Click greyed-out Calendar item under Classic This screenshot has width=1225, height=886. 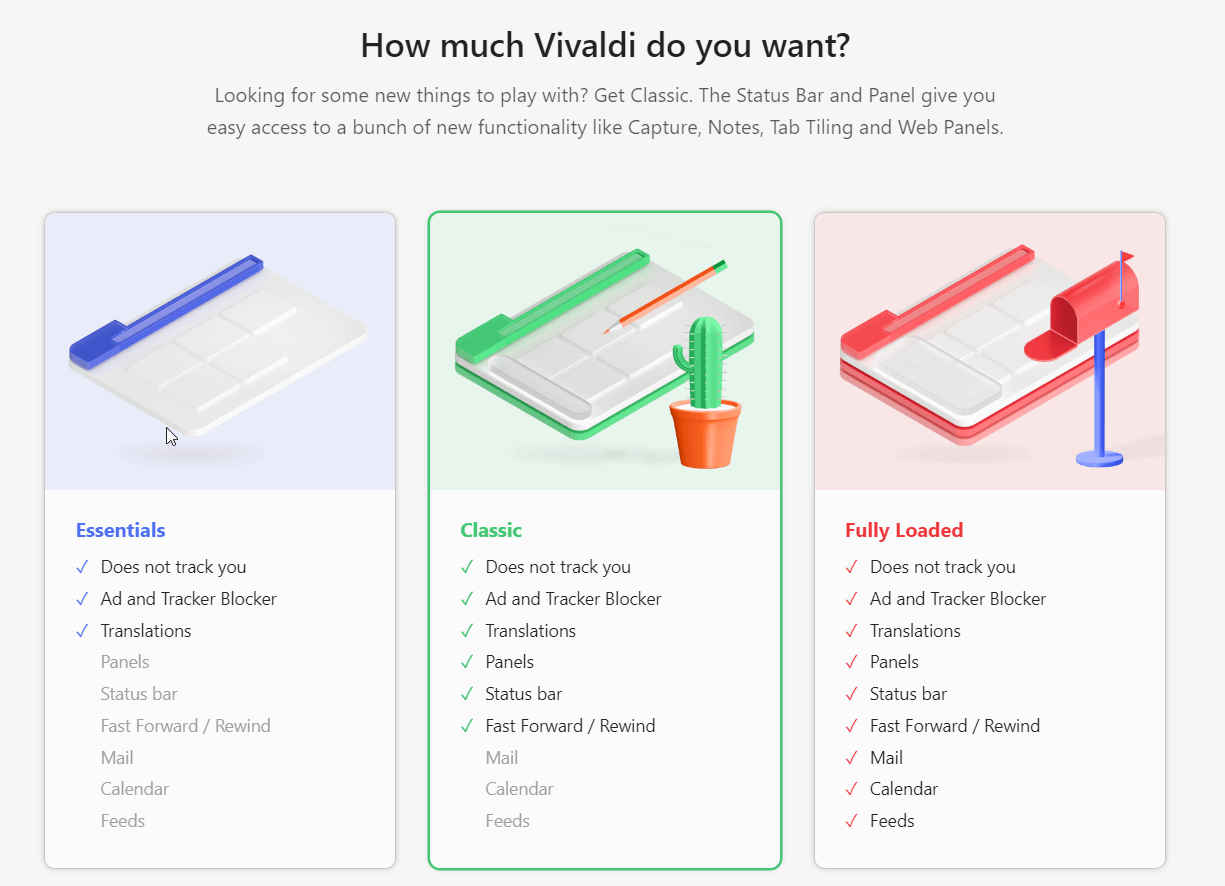pos(519,789)
